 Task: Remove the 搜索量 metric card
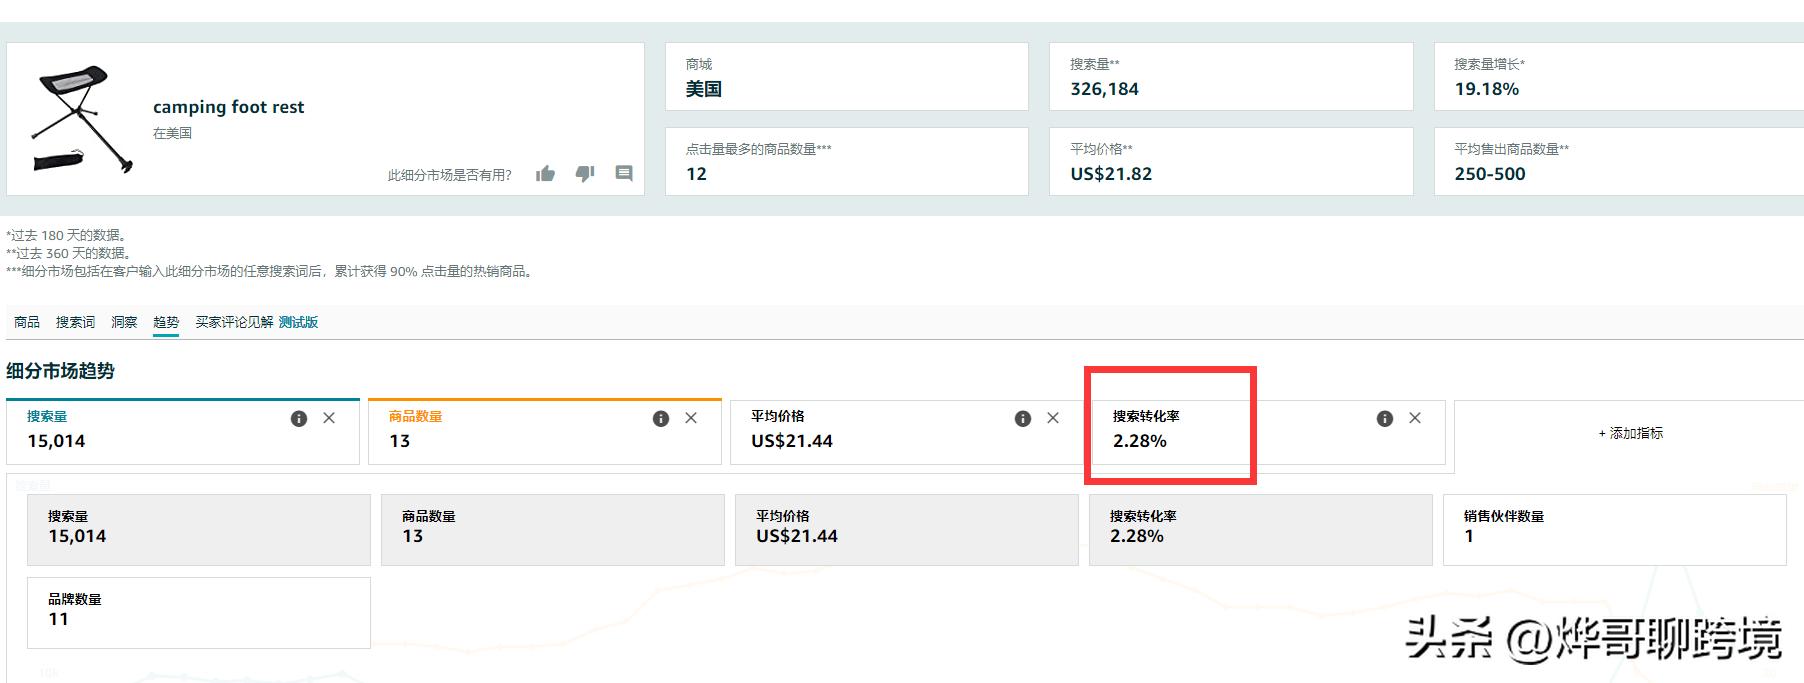pyautogui.click(x=329, y=418)
